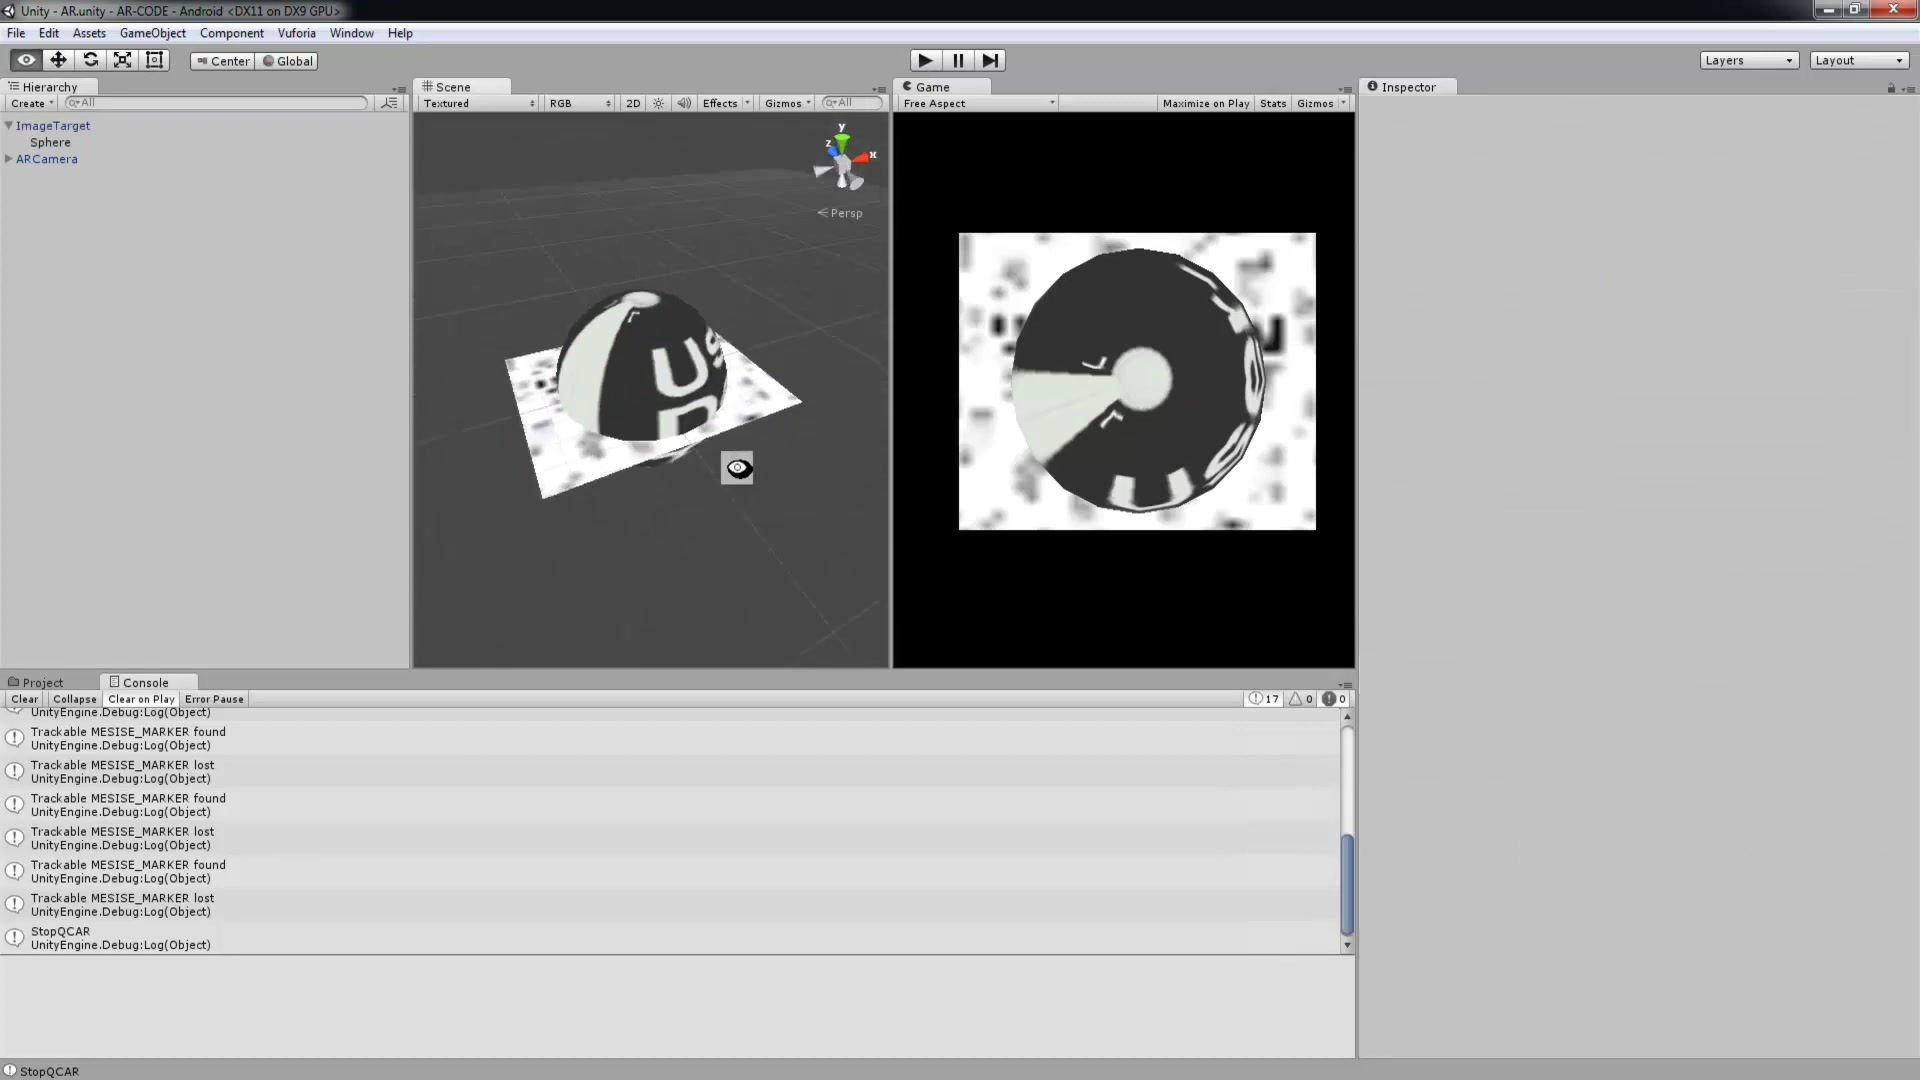1920x1080 pixels.
Task: Enable Maximize on Play
Action: click(1206, 103)
